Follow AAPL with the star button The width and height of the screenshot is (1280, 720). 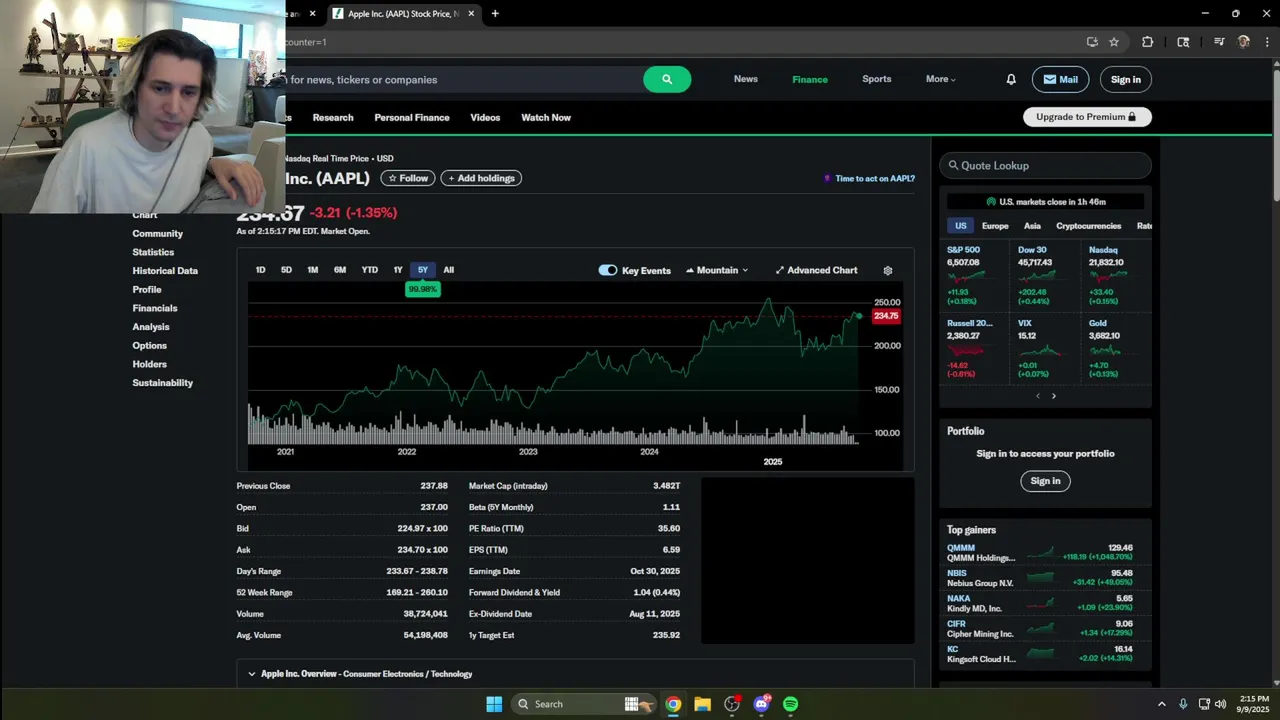point(407,178)
